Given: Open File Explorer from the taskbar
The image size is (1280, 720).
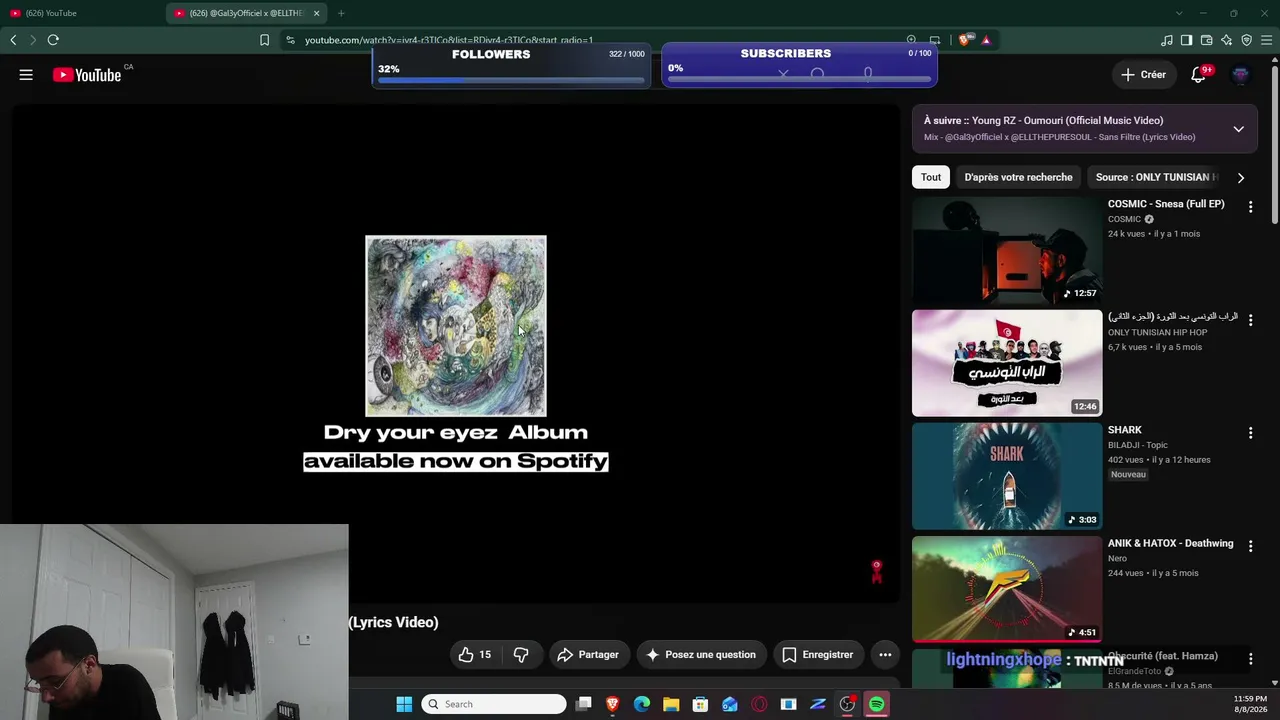Looking at the screenshot, I should coord(671,704).
